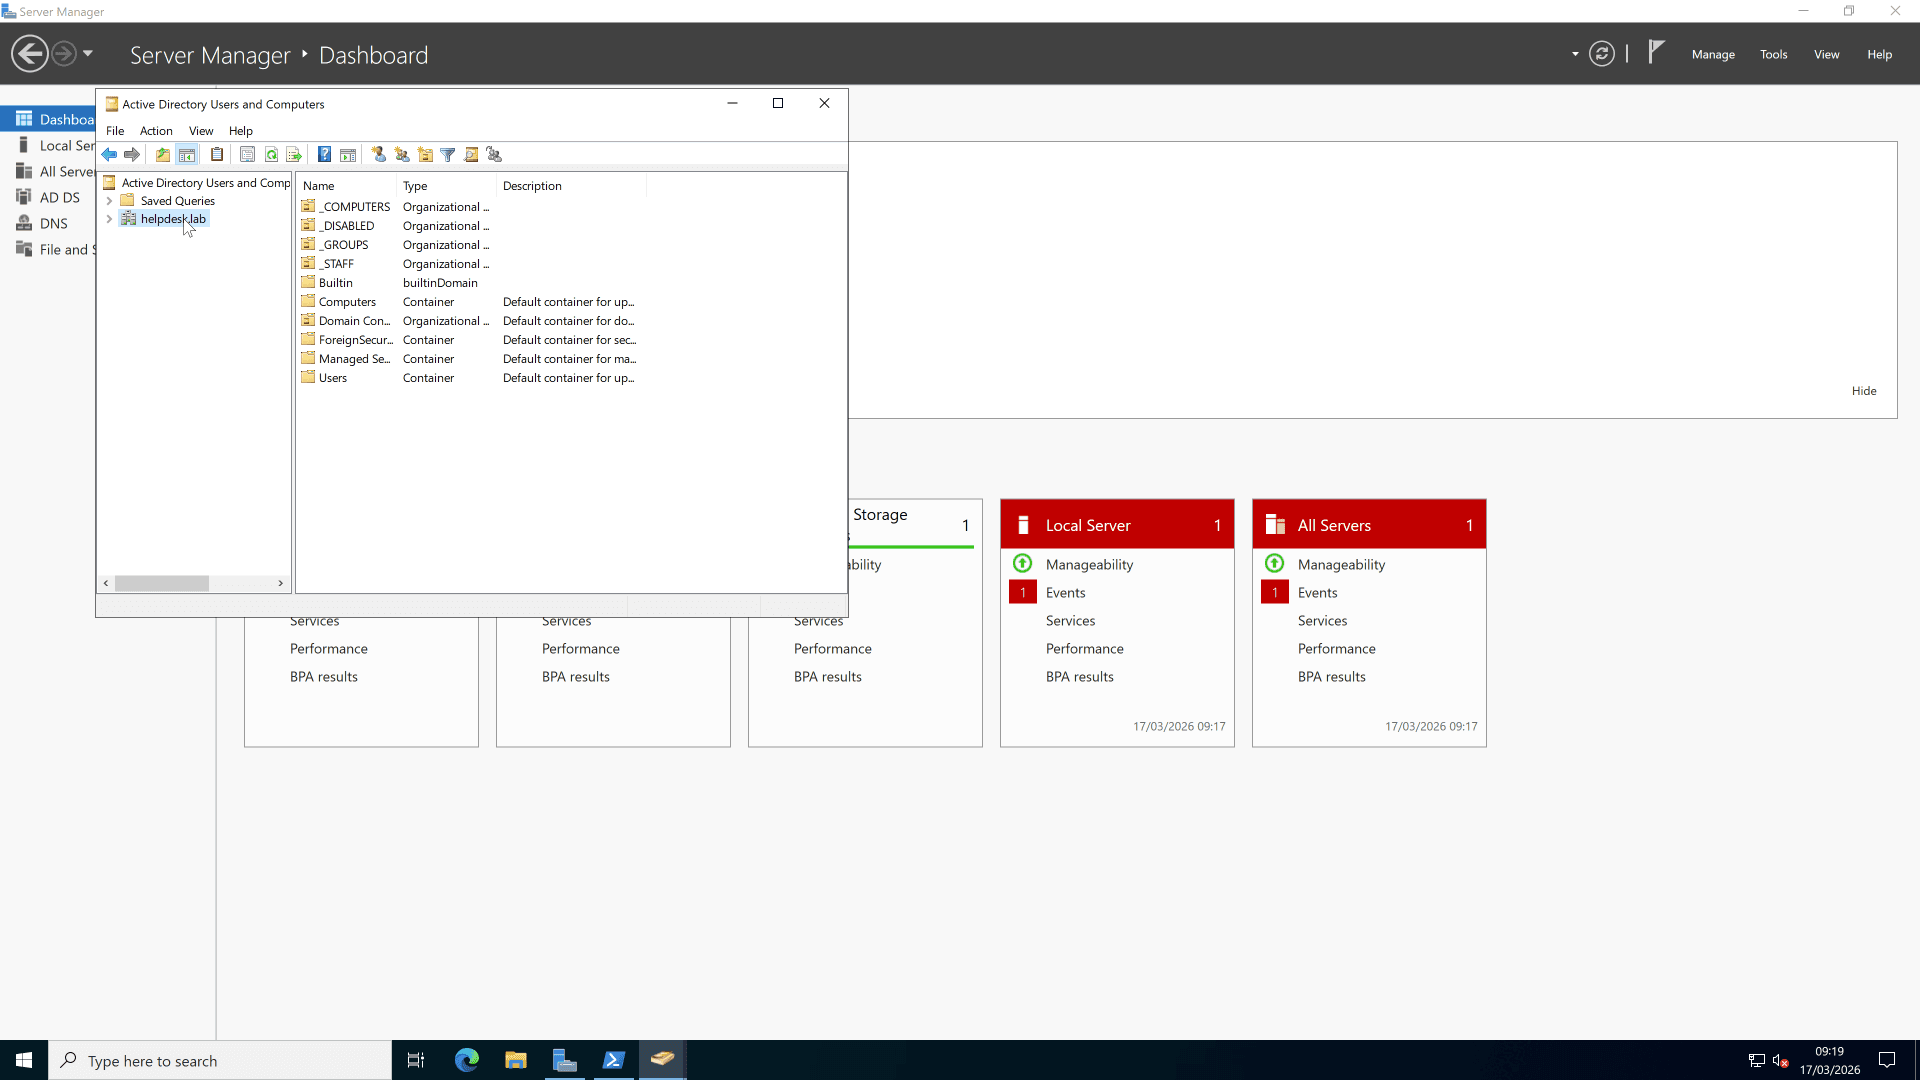Open the Server Manager back button dropdown arrow
Image resolution: width=1920 pixels, height=1080 pixels.
click(87, 53)
